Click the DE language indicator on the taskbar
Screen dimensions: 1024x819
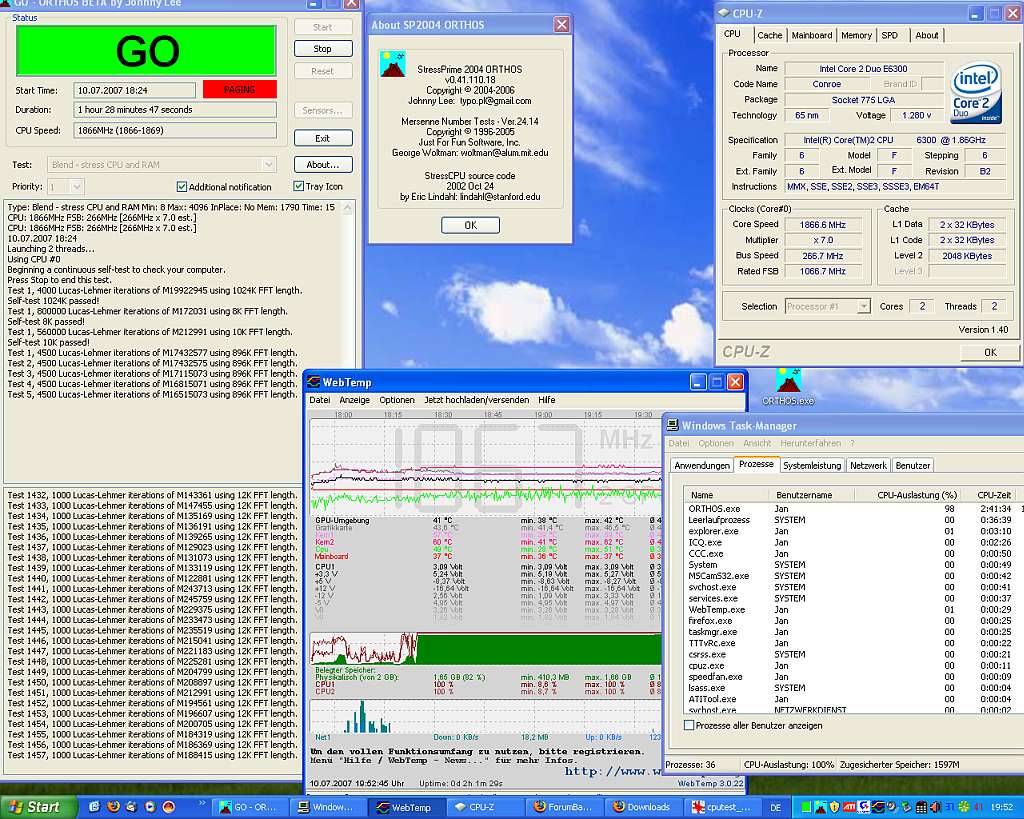(x=775, y=807)
